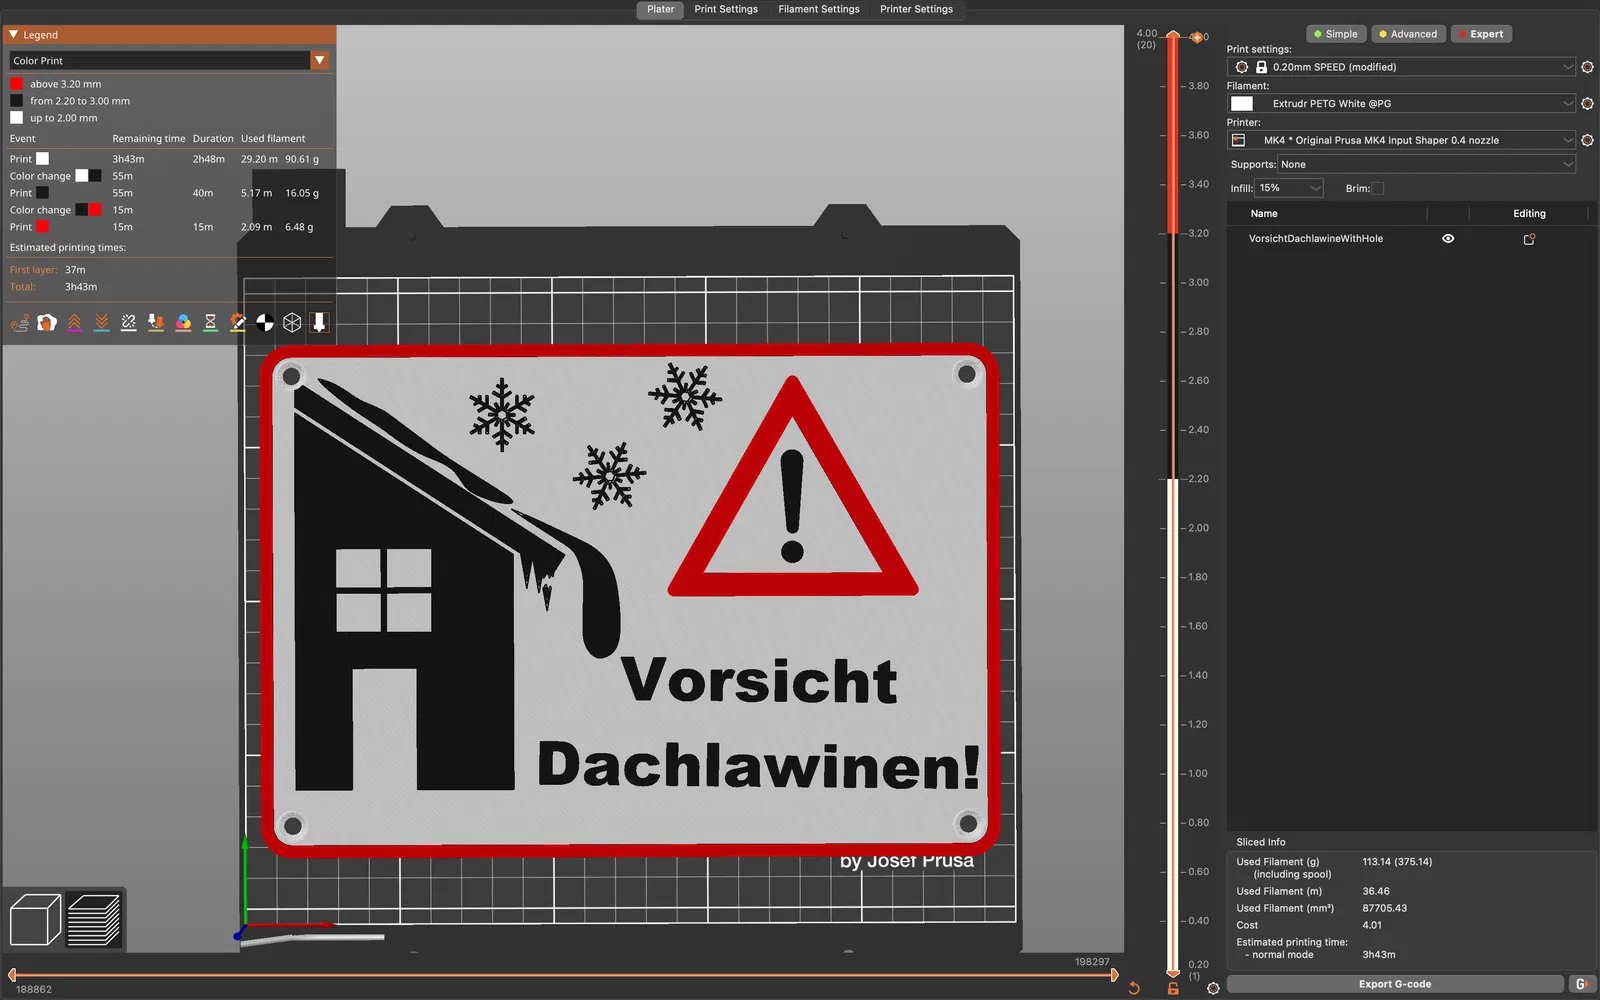The image size is (1600, 1000).
Task: Switch to sliced layers preview view
Action: [94, 919]
